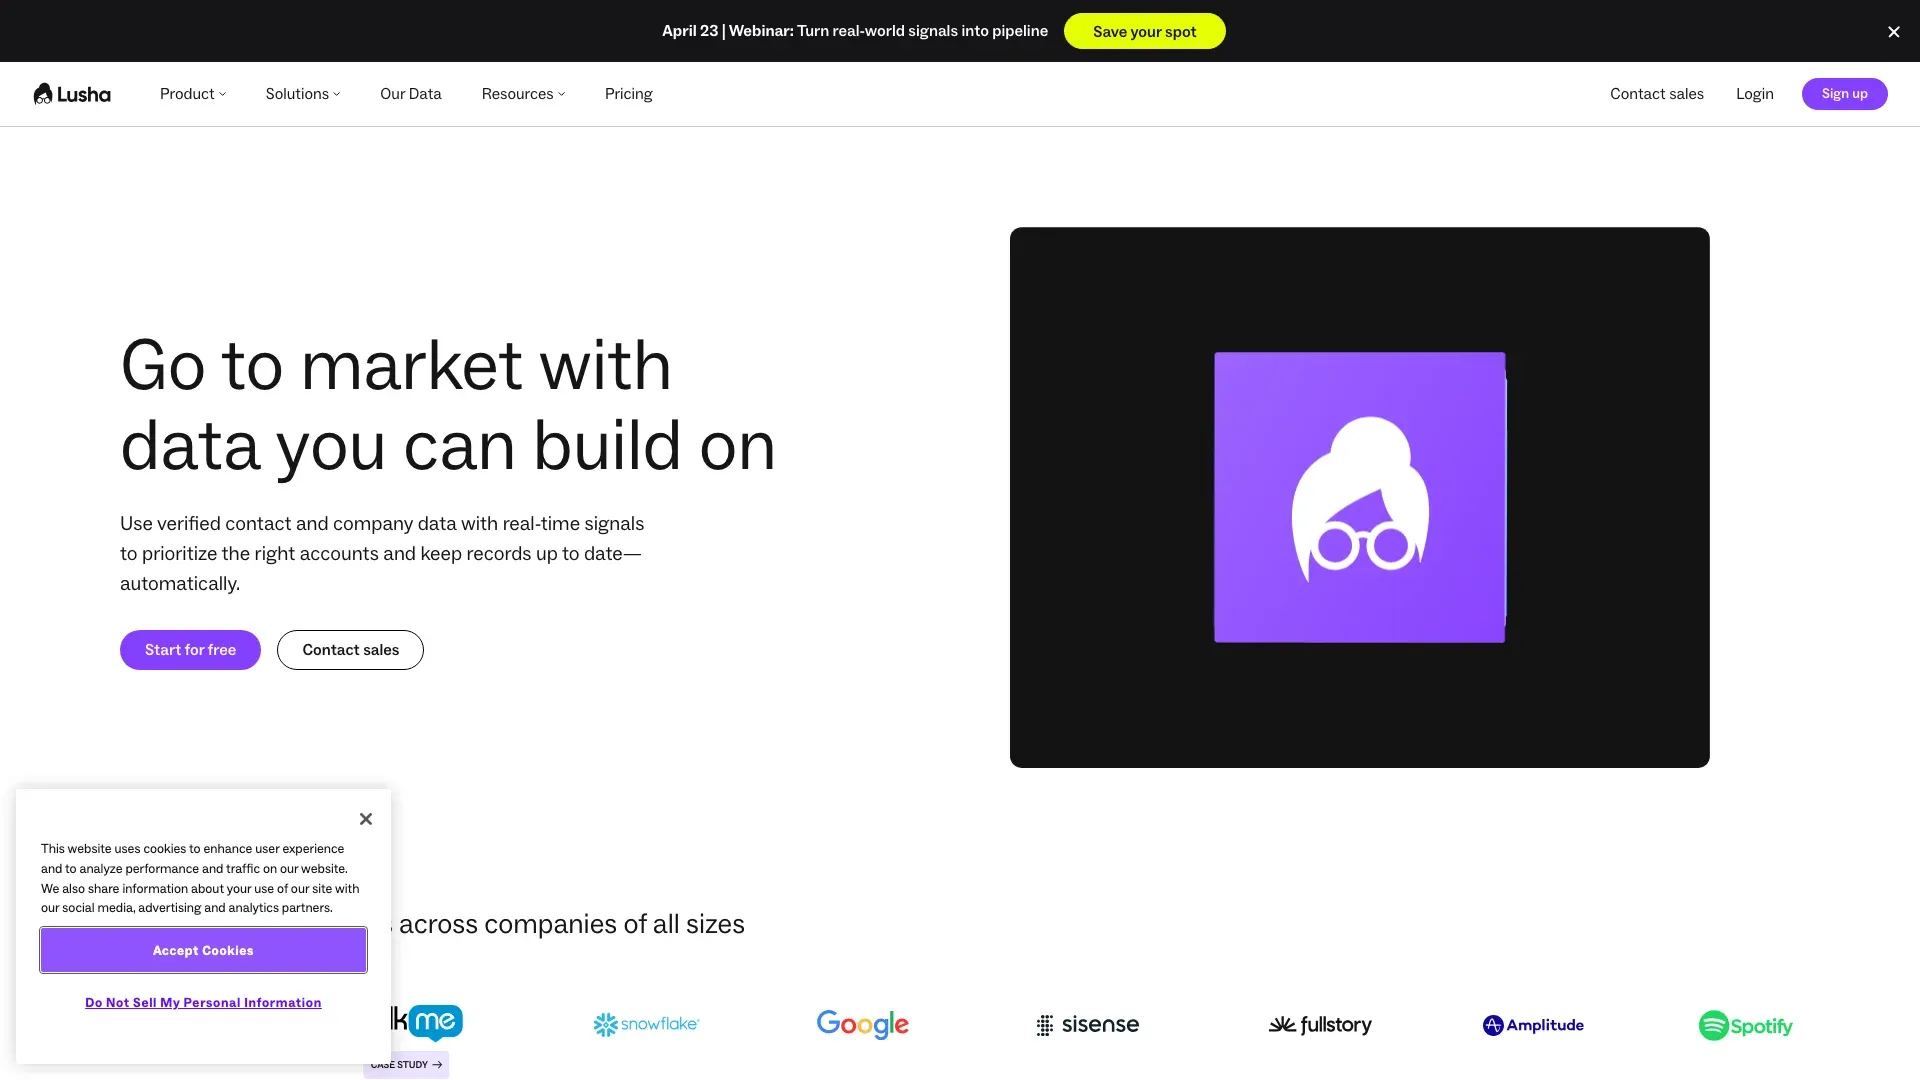Click the Spotify logo

click(x=1744, y=1025)
